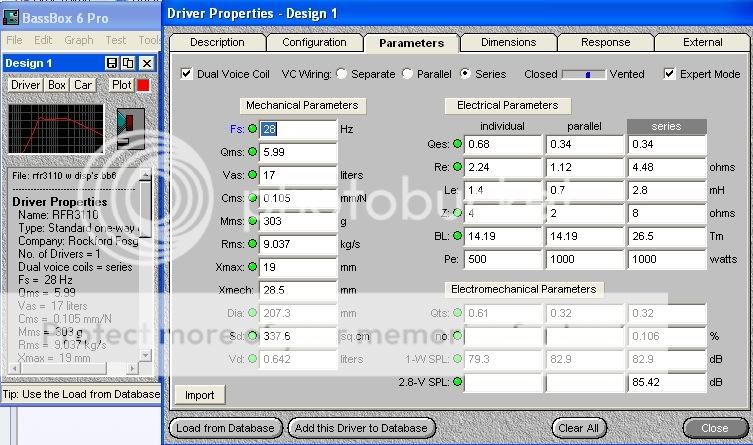This screenshot has height=445, width=753.
Task: Click the green indicator next to Cms
Action: point(252,198)
